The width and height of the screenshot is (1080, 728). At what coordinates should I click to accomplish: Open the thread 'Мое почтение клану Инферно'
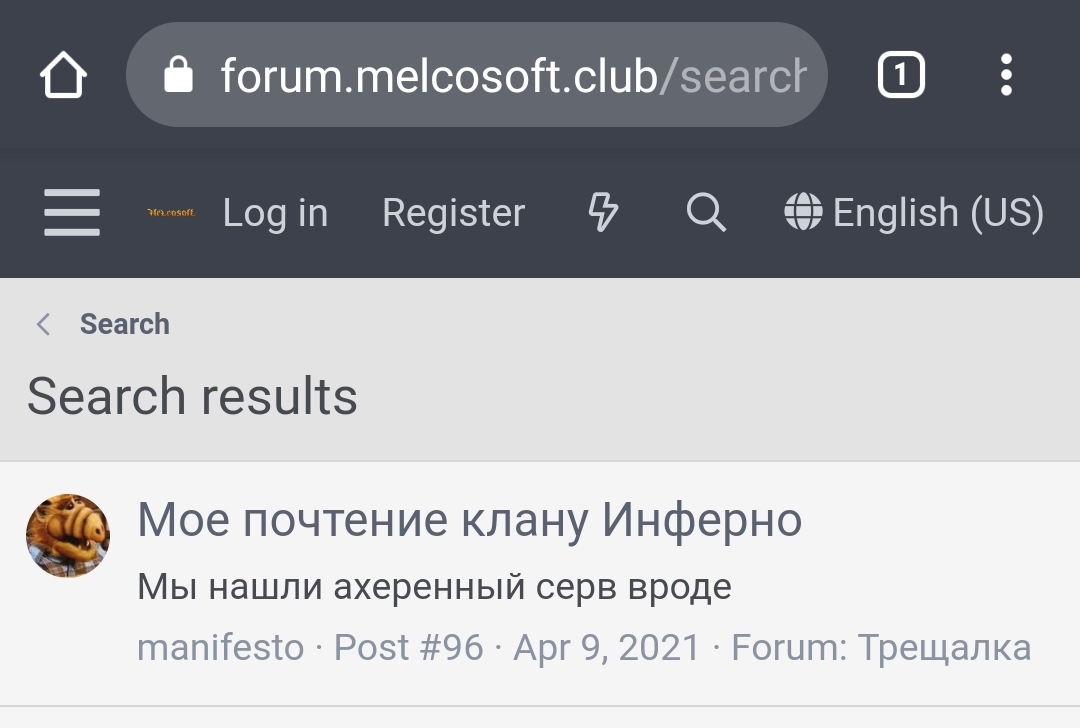click(x=470, y=520)
